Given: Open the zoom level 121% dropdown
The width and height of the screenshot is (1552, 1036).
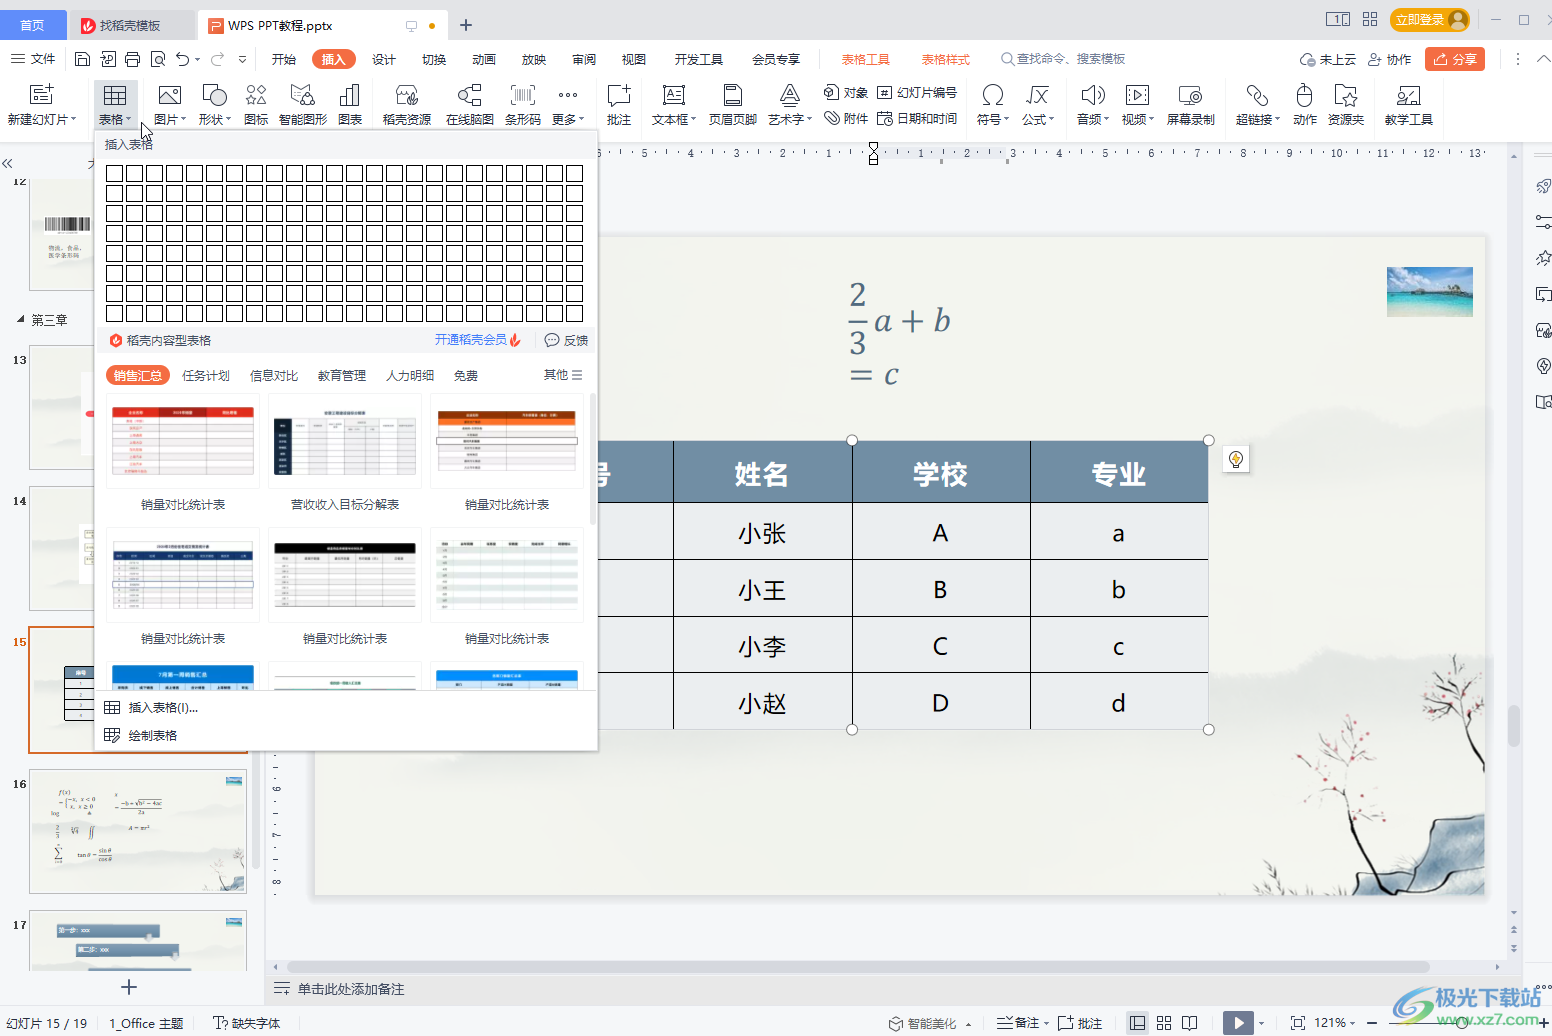Looking at the screenshot, I should pyautogui.click(x=1334, y=1023).
